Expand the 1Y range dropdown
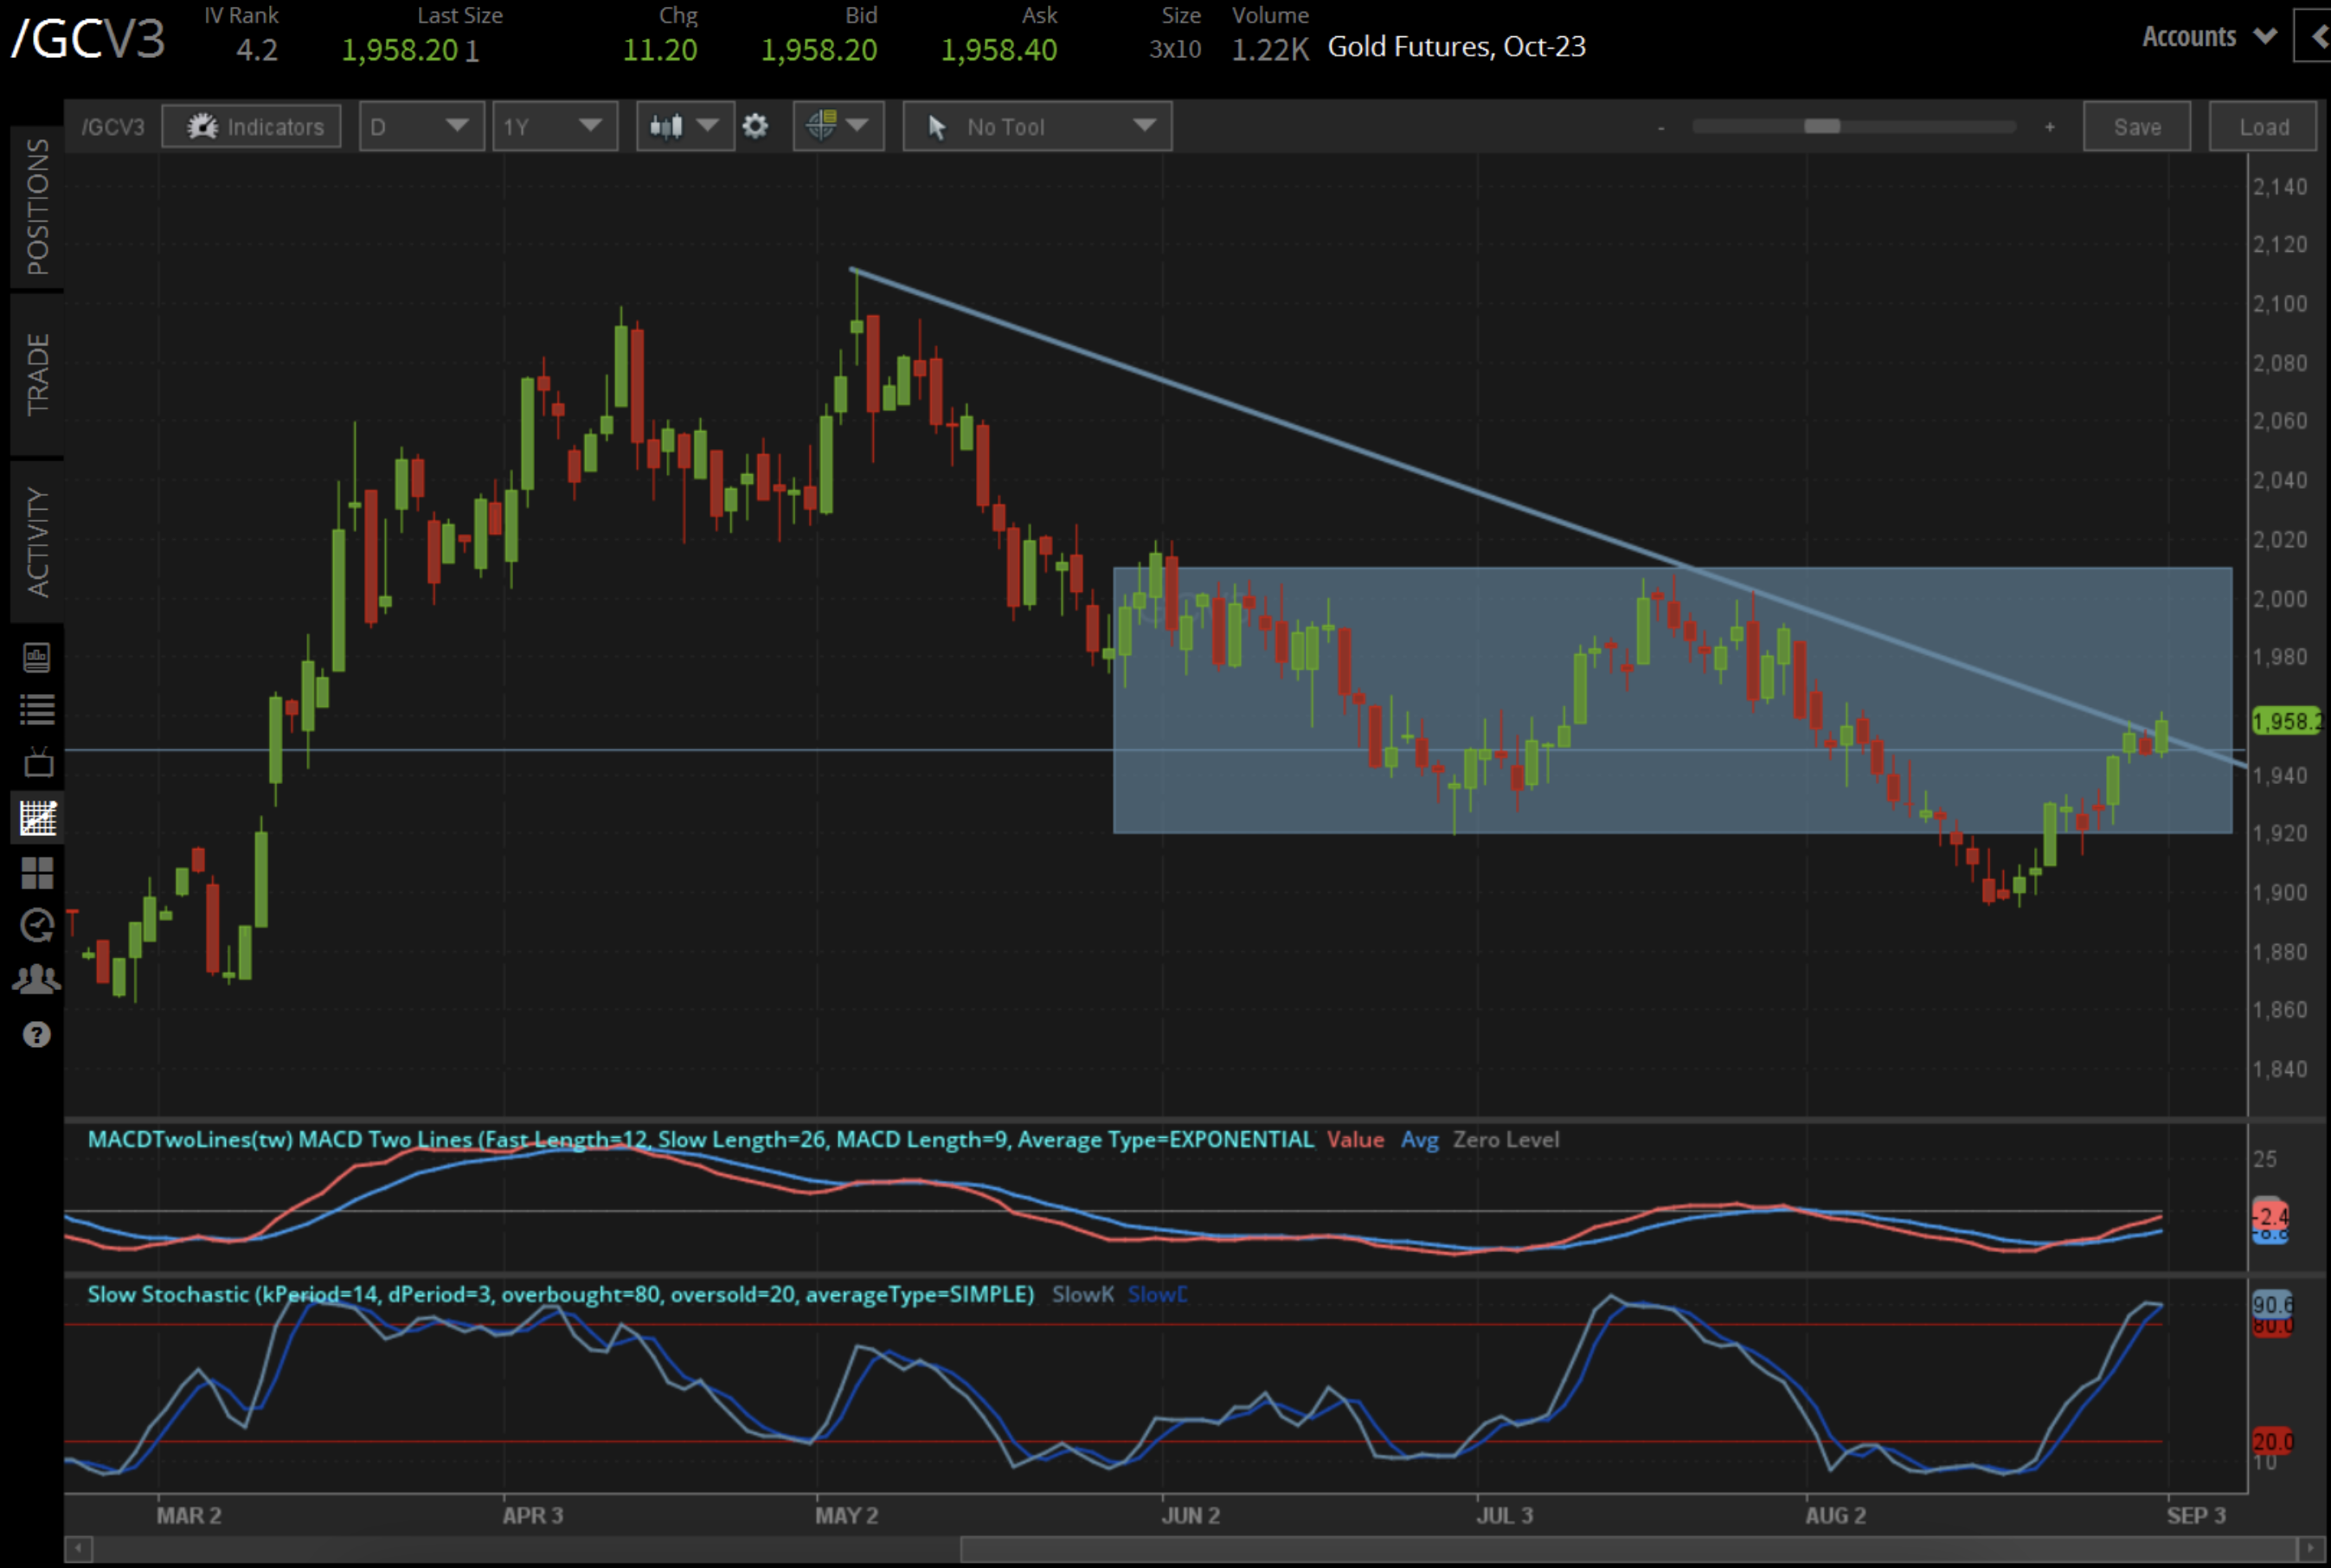Screen dimensions: 2331x1568 coord(553,126)
